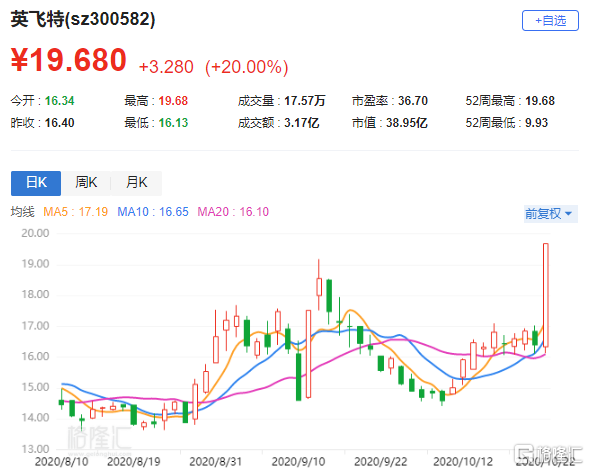This screenshot has height=471, width=589.
Task: Click the 成交量 value 17.57万
Action: pyautogui.click(x=305, y=101)
